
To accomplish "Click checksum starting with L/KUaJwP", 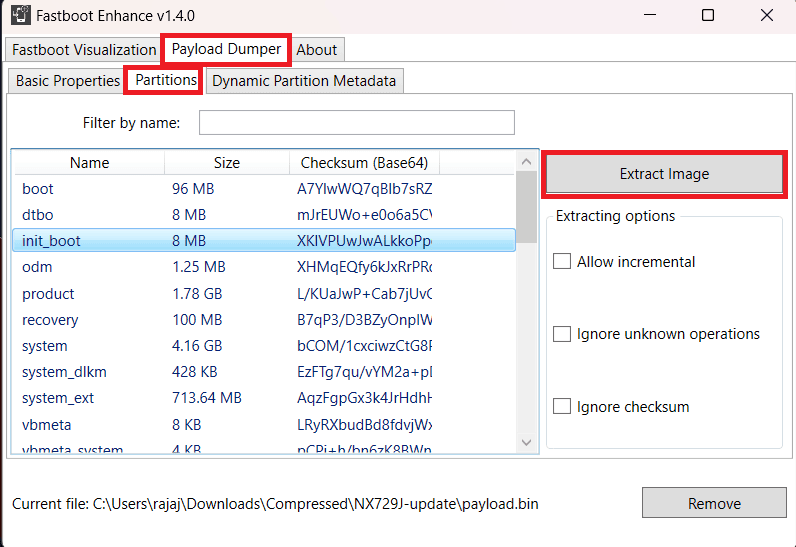I will coord(364,293).
